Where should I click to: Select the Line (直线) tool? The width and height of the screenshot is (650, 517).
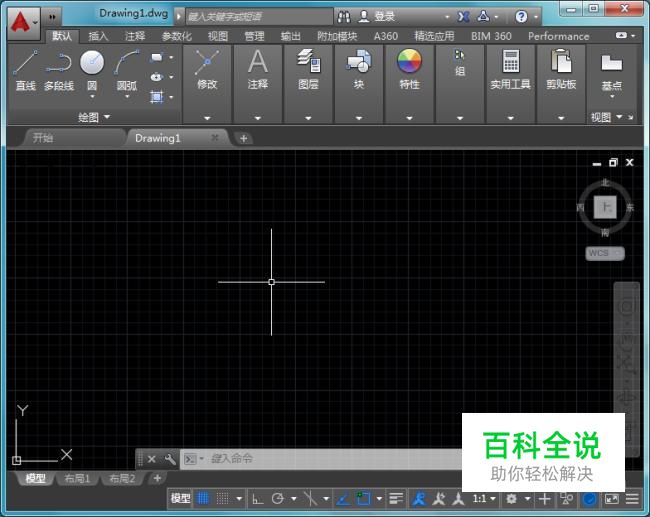click(26, 70)
